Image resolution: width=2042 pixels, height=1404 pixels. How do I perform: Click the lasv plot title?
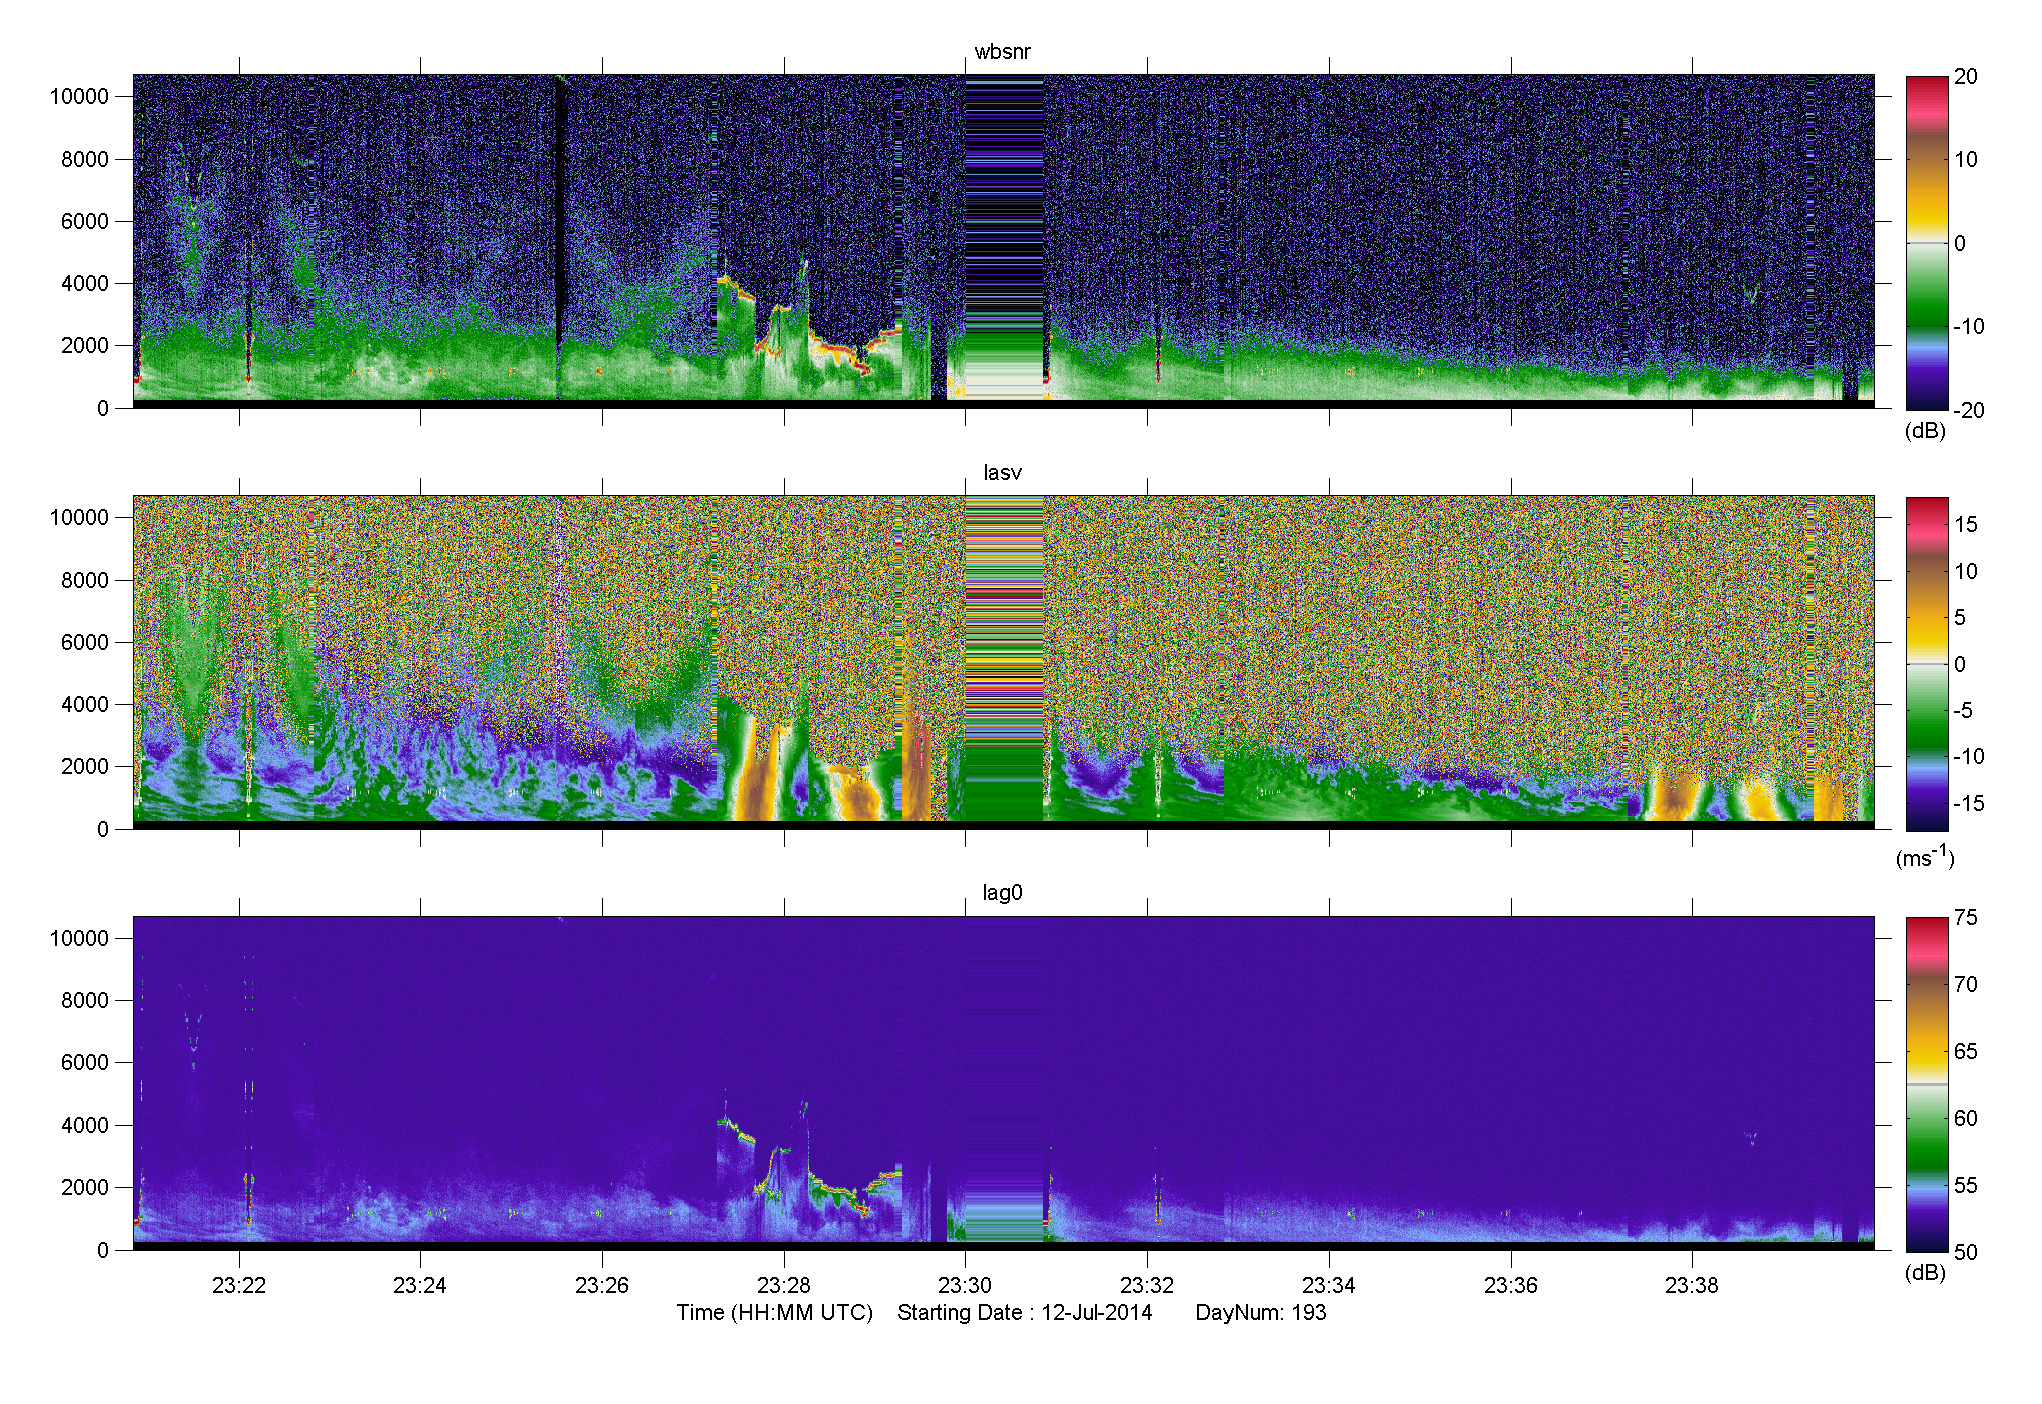pyautogui.click(x=1002, y=472)
